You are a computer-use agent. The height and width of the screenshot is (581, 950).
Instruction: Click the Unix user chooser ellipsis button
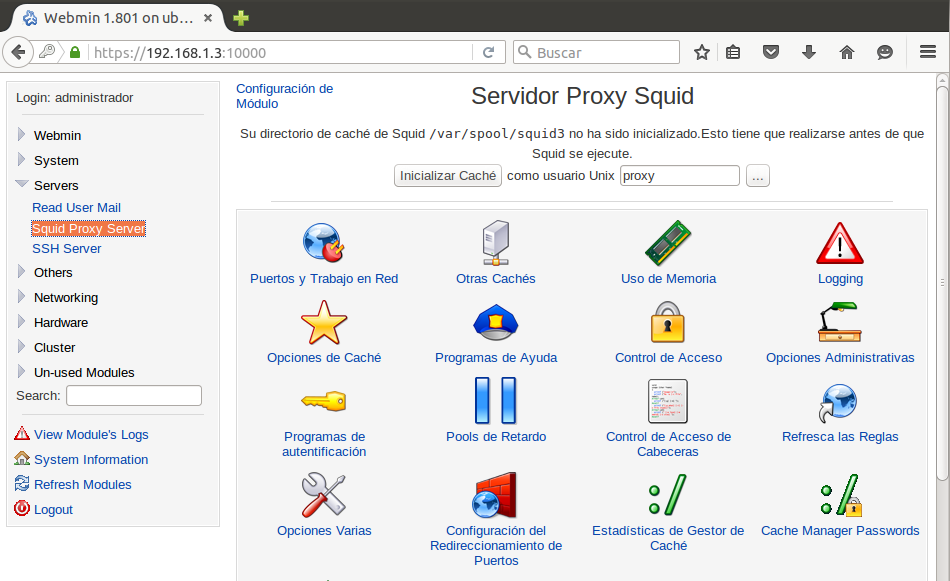point(757,176)
